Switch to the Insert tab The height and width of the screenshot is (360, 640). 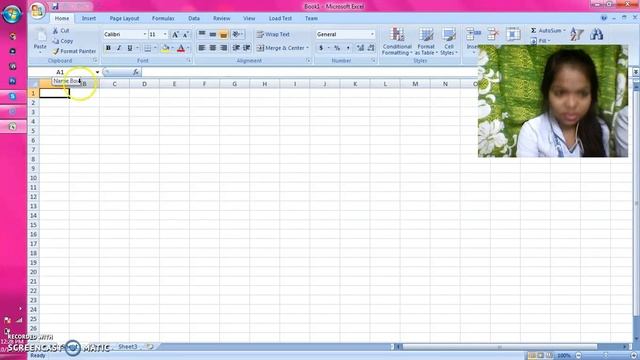(x=89, y=18)
